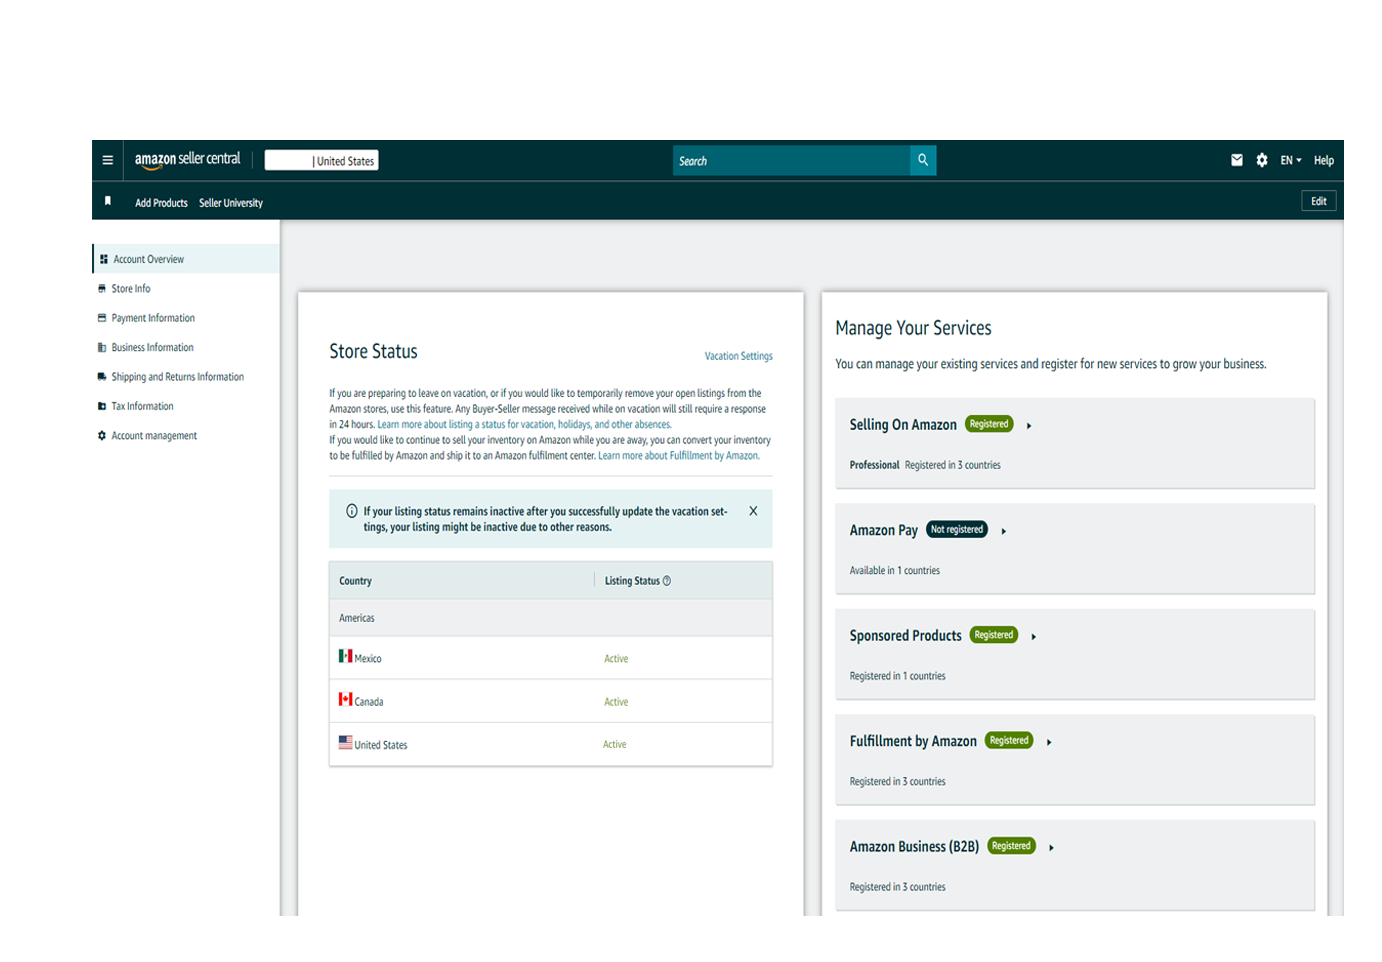This screenshot has height=962, width=1382.
Task: Click the Fulfillment by Amazon Registered badge
Action: [x=1009, y=740]
